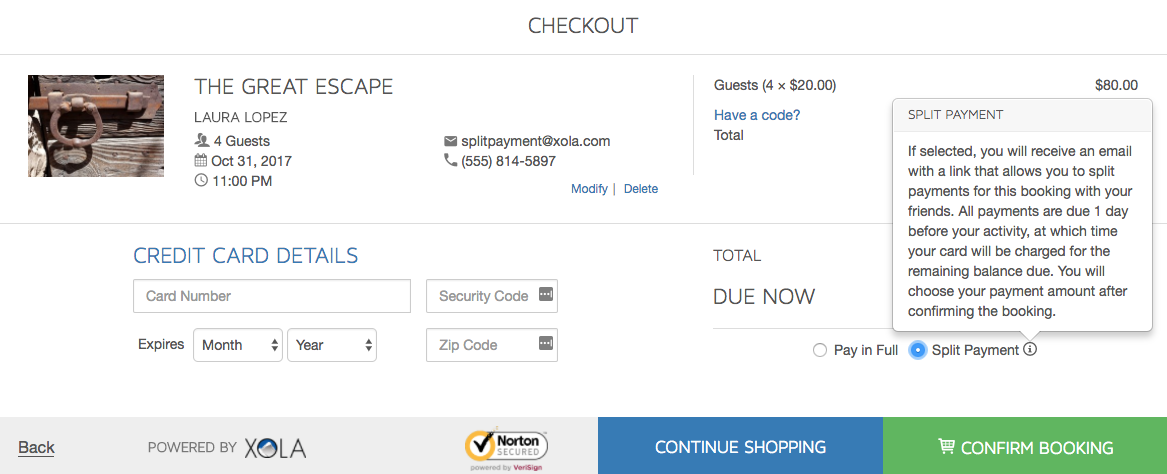This screenshot has height=474, width=1167.
Task: Open the expiration Year dropdown
Action: coord(332,345)
